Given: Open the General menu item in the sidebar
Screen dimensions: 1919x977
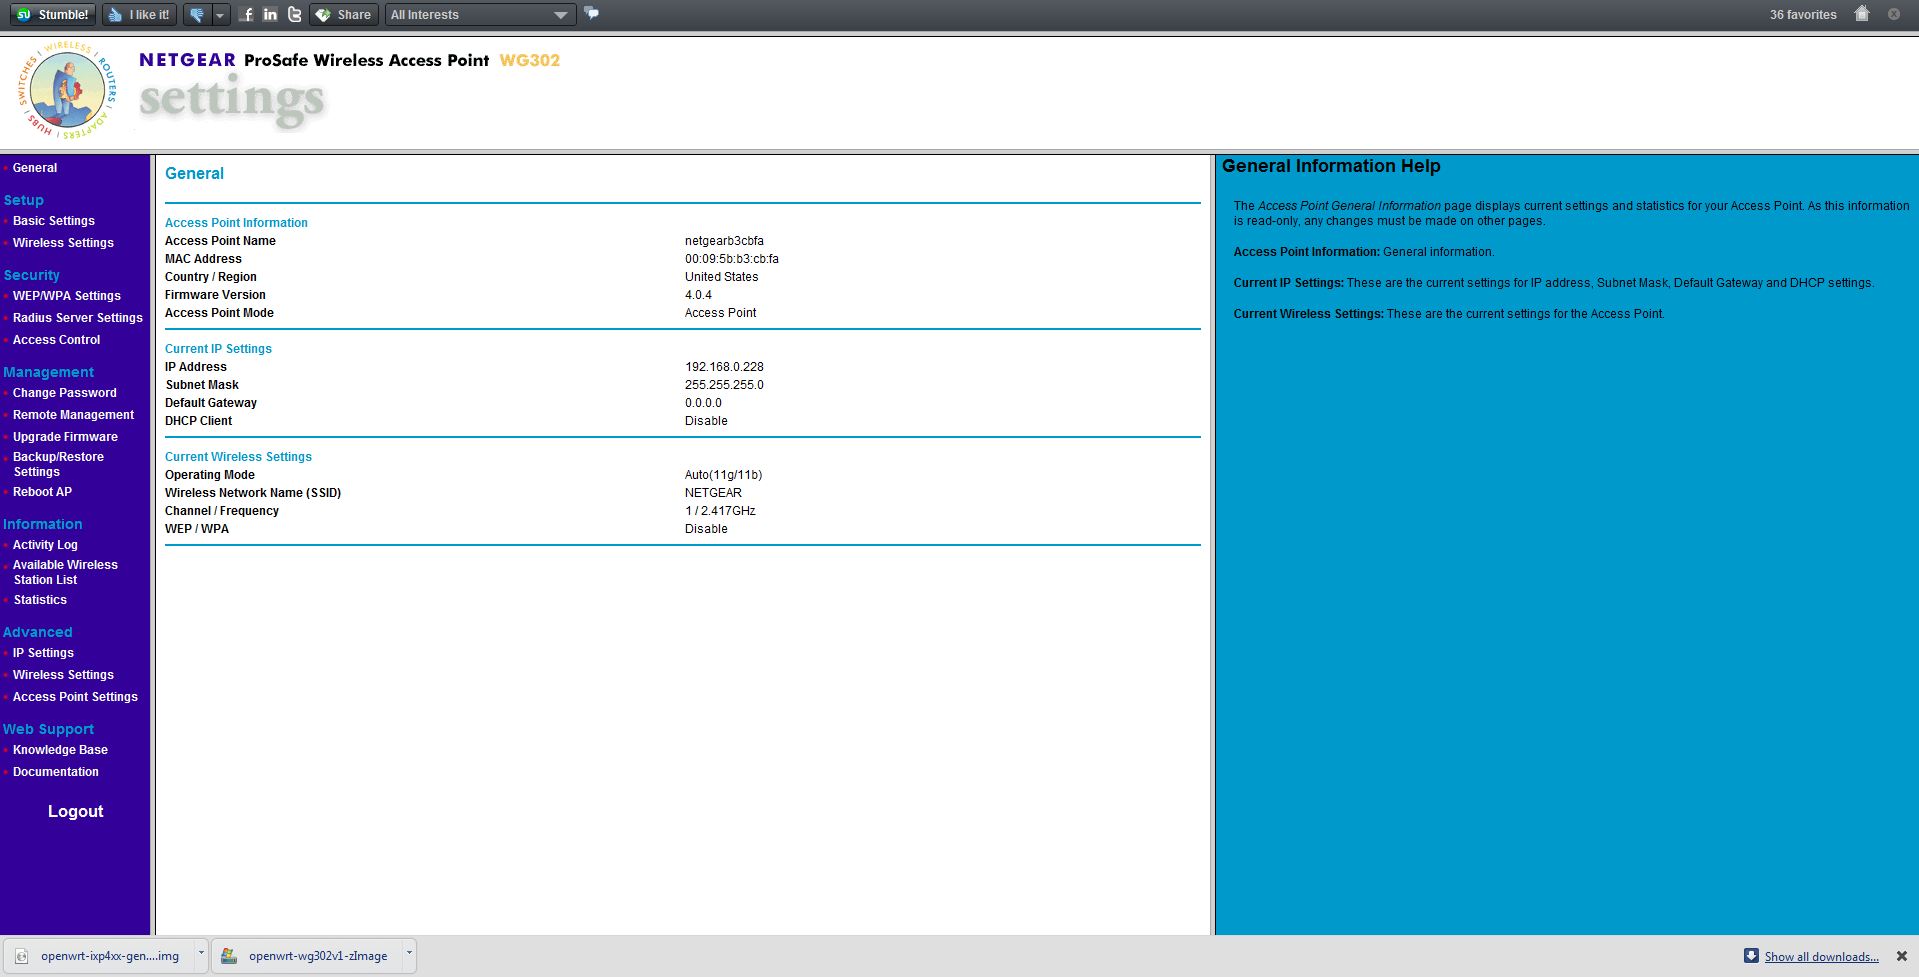Looking at the screenshot, I should pos(35,168).
